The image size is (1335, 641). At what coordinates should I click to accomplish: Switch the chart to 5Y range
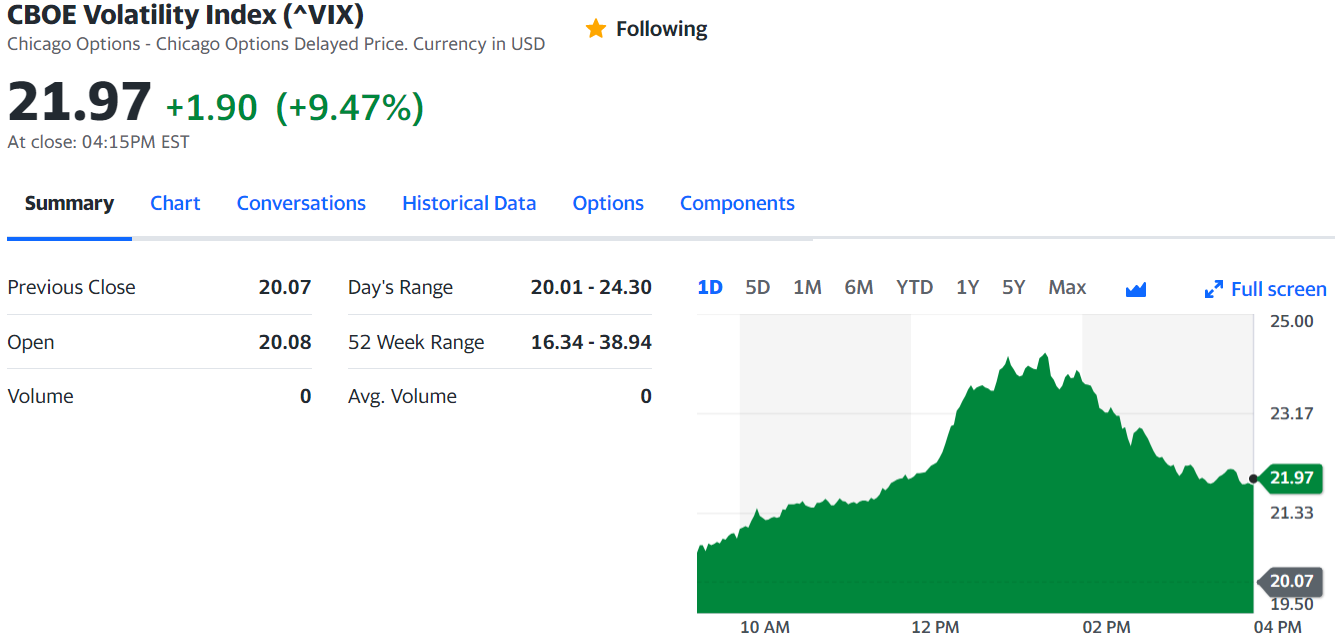coord(1014,287)
